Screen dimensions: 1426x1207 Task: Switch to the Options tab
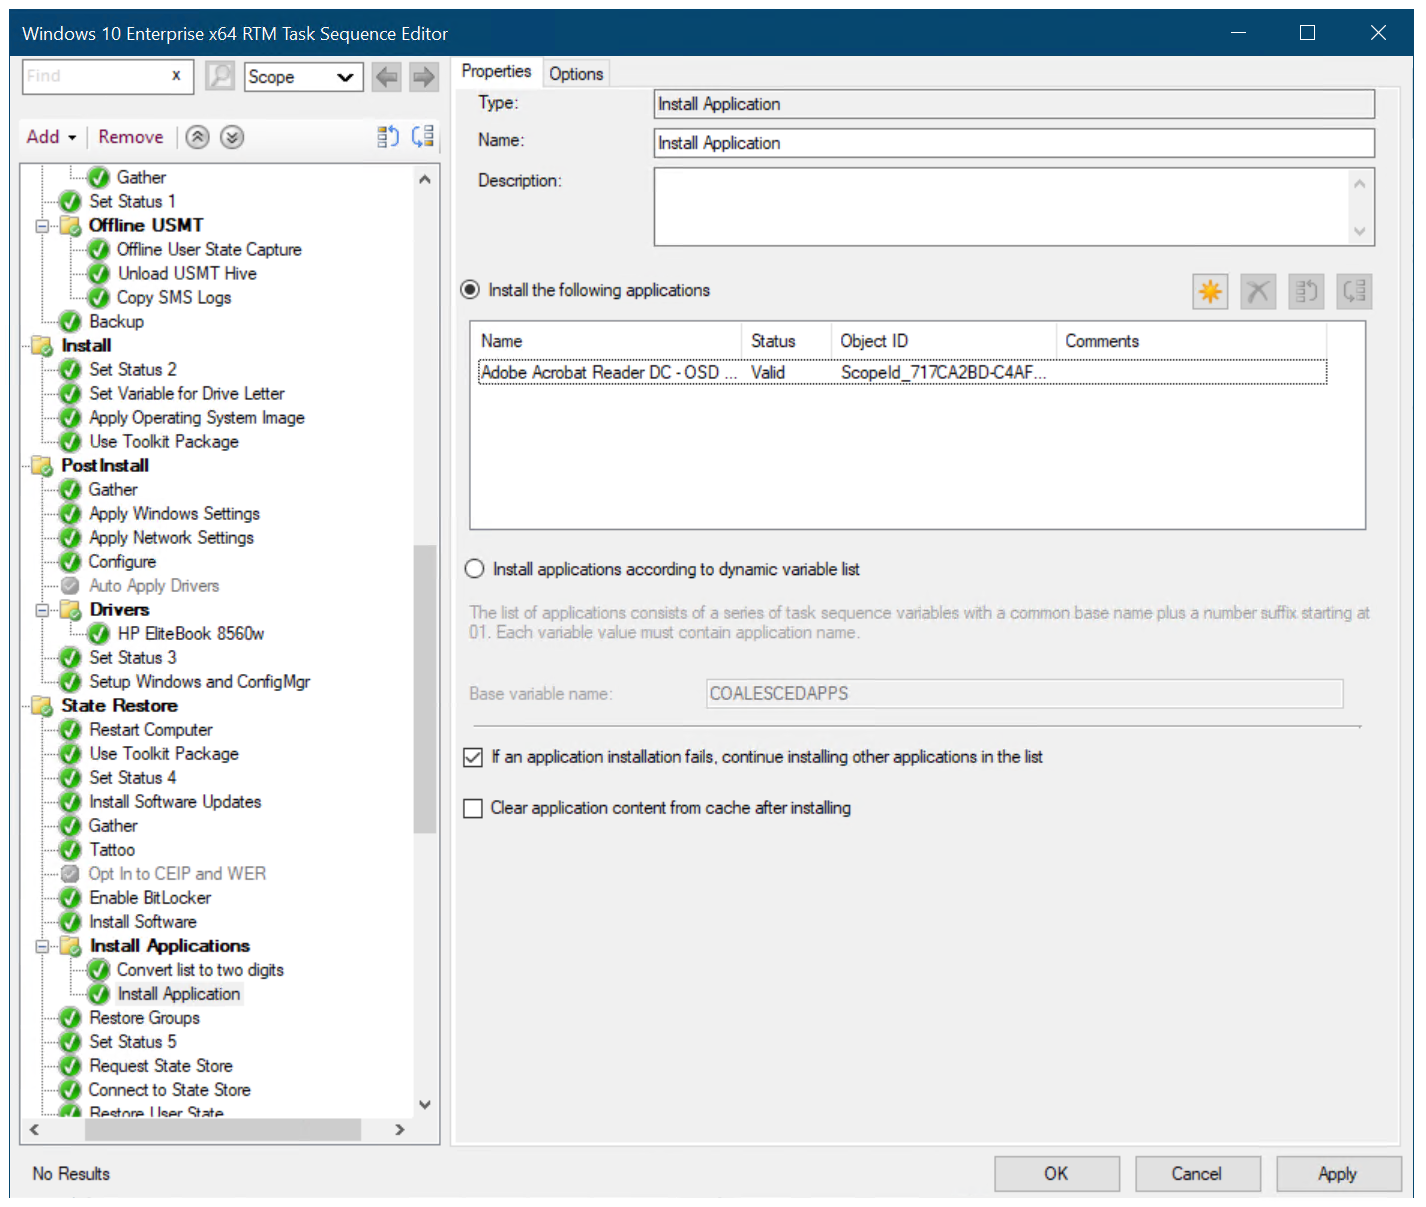click(576, 72)
